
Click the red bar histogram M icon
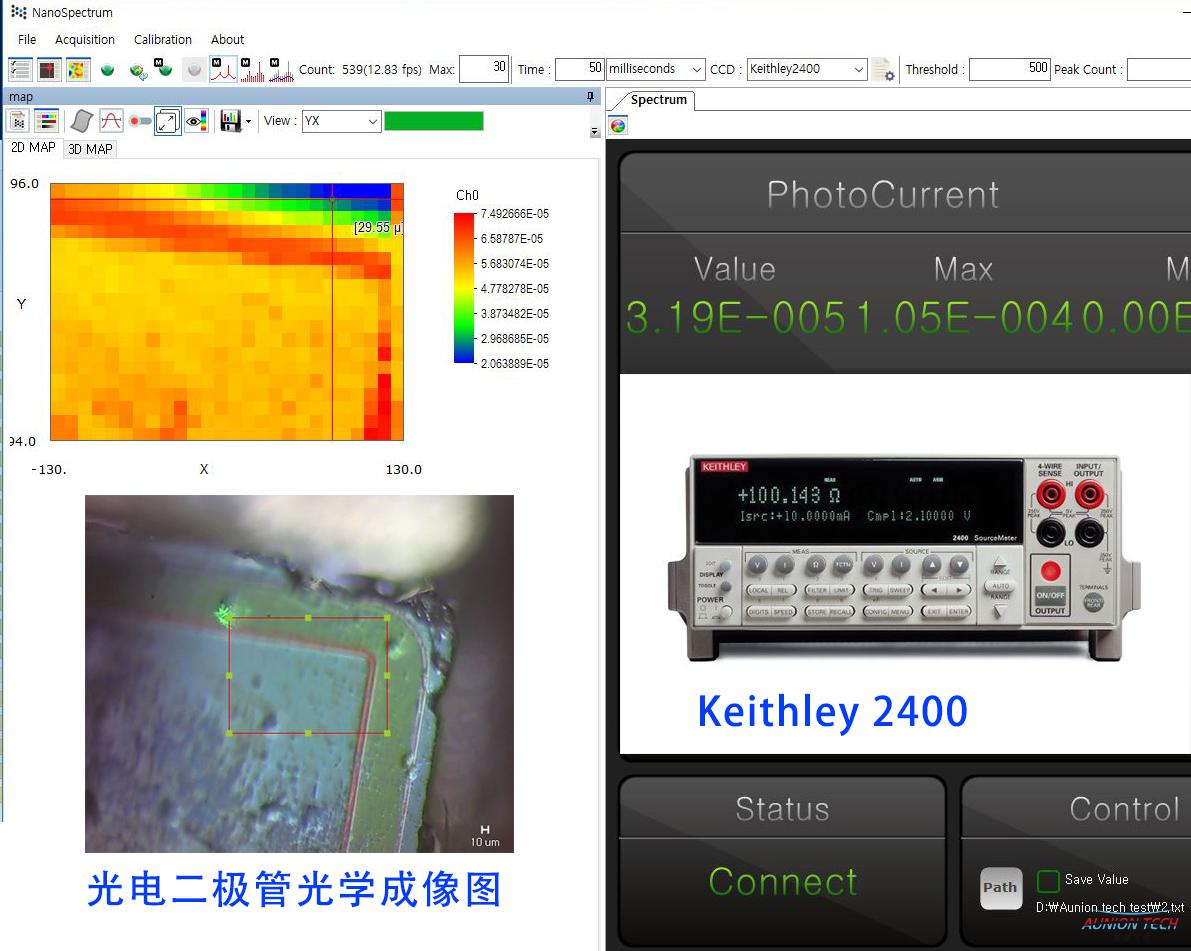[252, 70]
